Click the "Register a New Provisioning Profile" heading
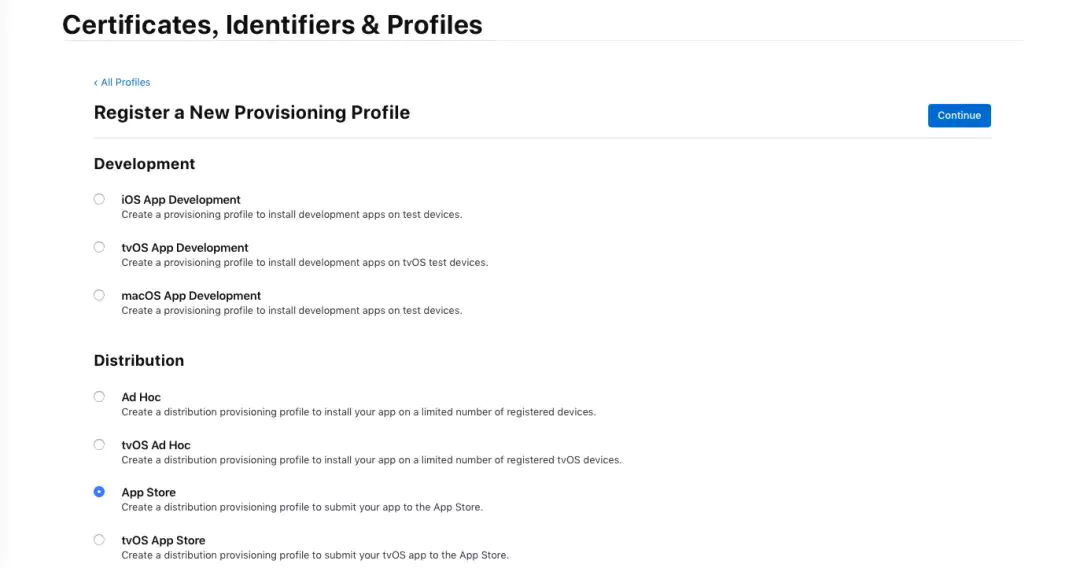This screenshot has width=1080, height=568. coord(252,113)
